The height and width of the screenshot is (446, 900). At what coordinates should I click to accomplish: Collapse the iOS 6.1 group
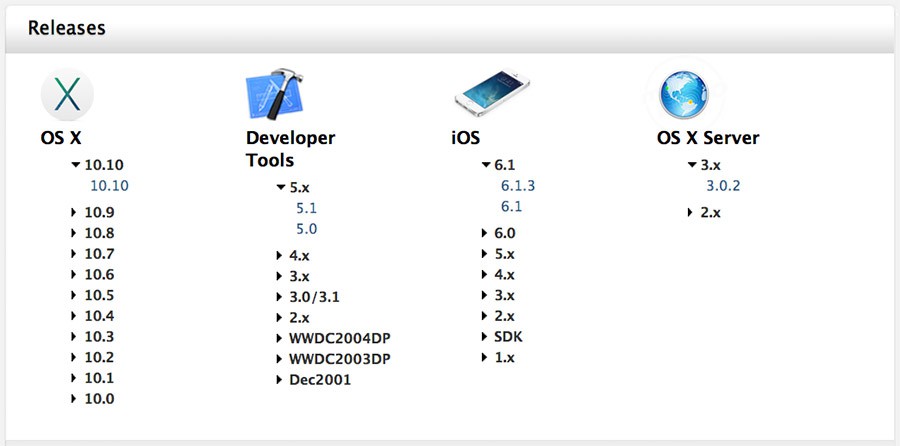pos(486,165)
